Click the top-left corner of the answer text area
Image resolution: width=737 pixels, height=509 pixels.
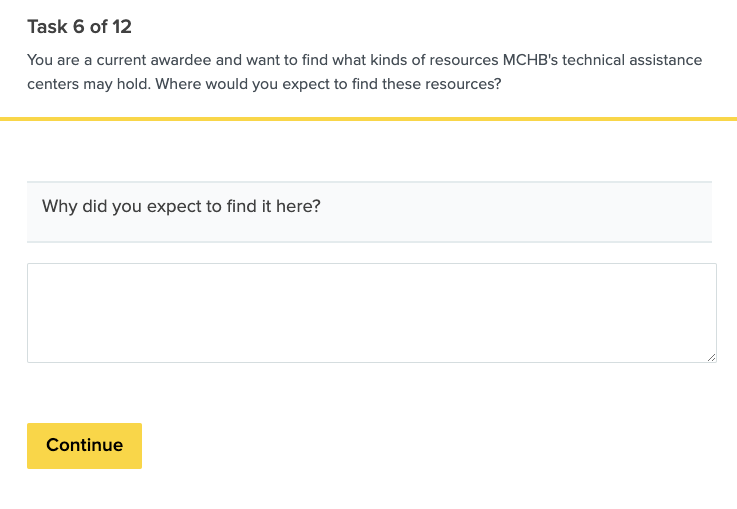click(x=30, y=267)
